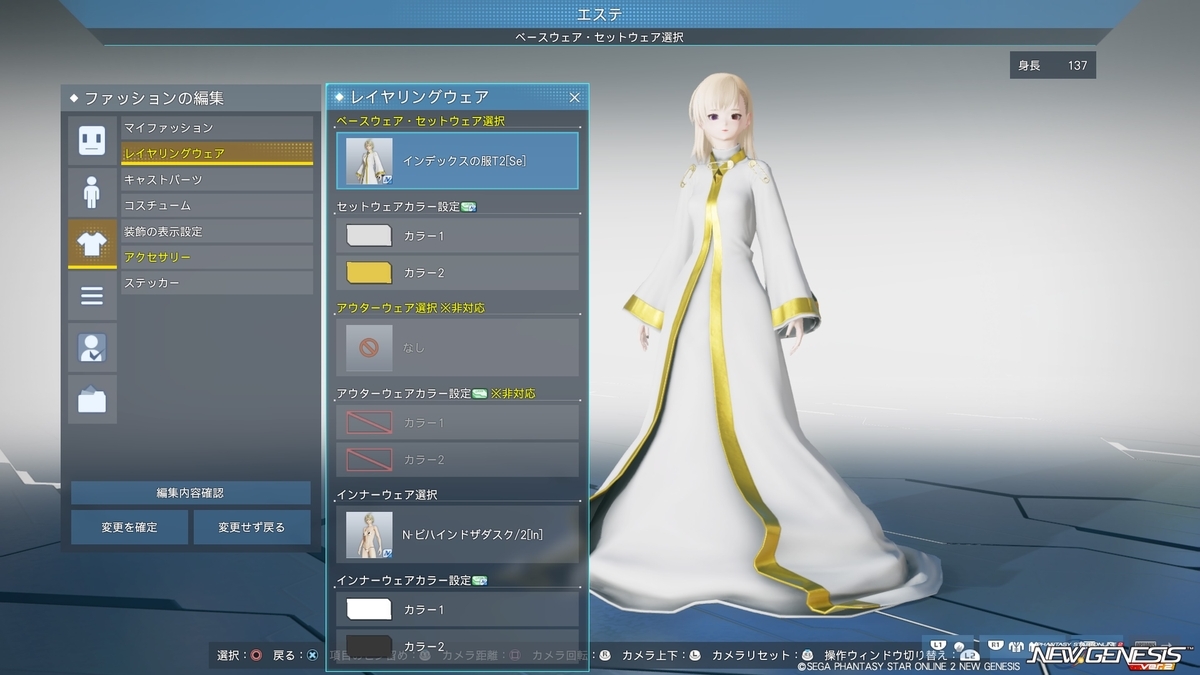Click the 選択 circle button hint

click(x=257, y=656)
